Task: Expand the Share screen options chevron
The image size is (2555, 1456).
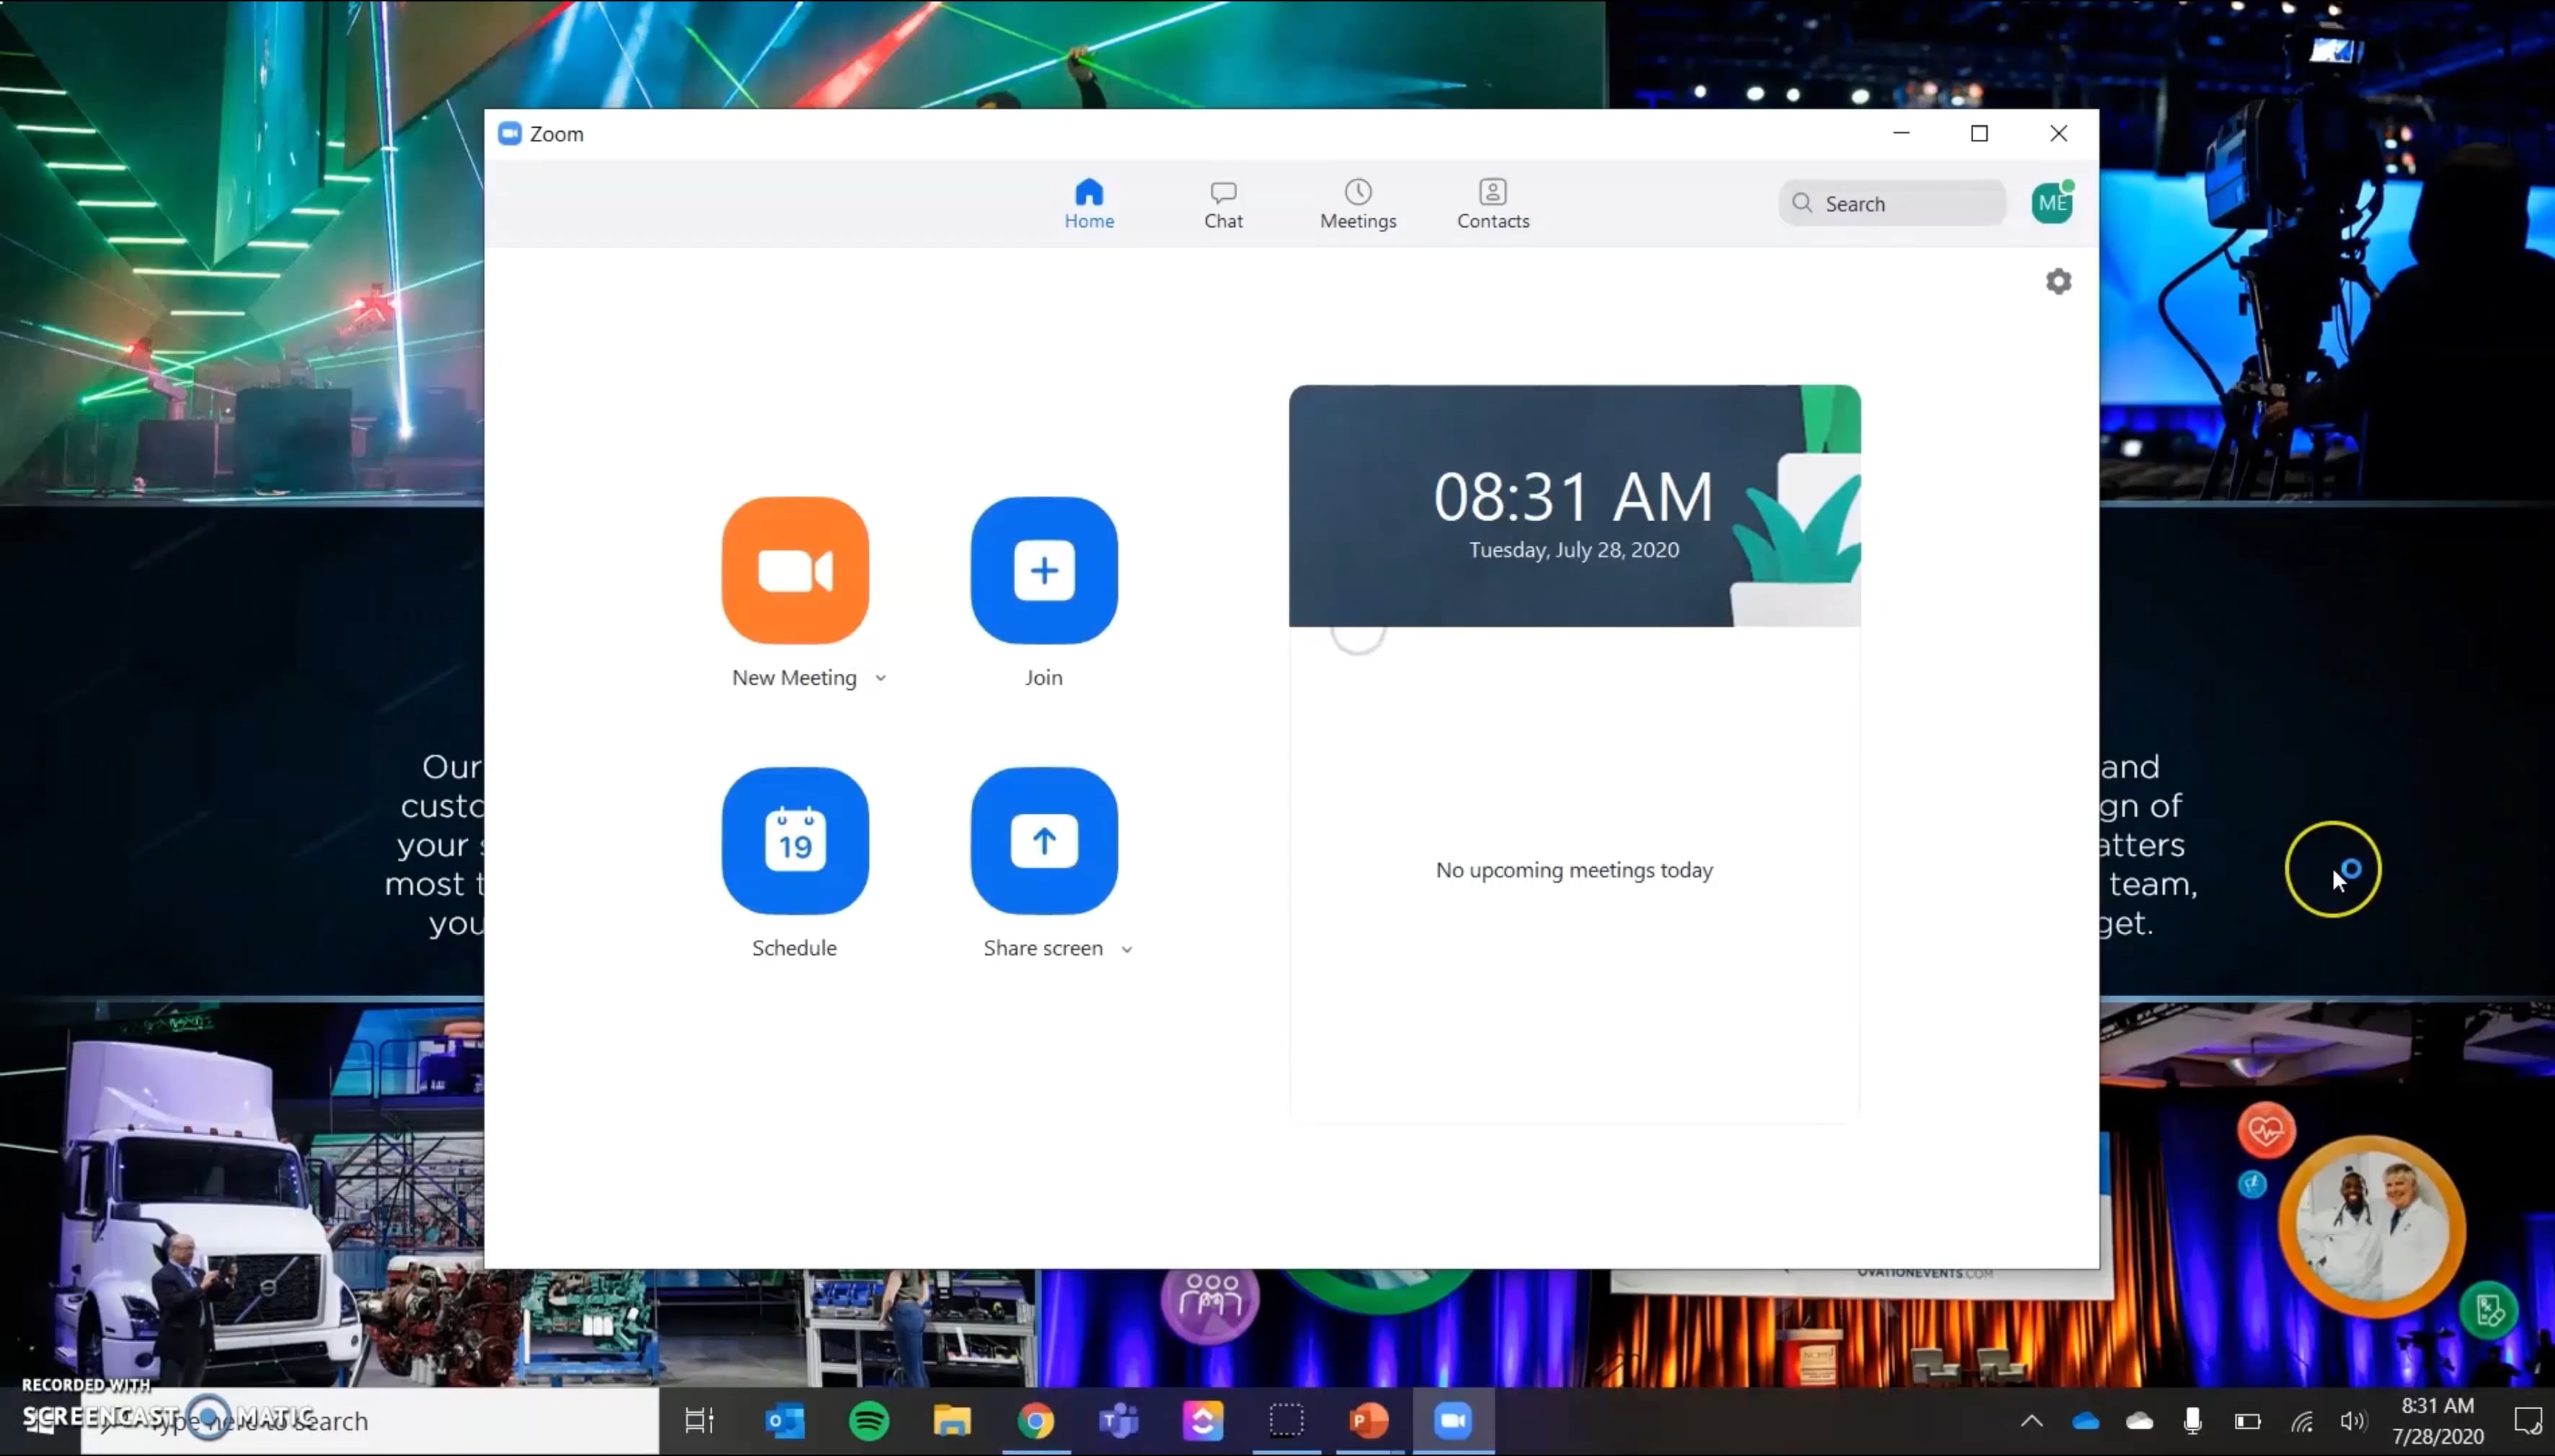Action: tap(1126, 949)
